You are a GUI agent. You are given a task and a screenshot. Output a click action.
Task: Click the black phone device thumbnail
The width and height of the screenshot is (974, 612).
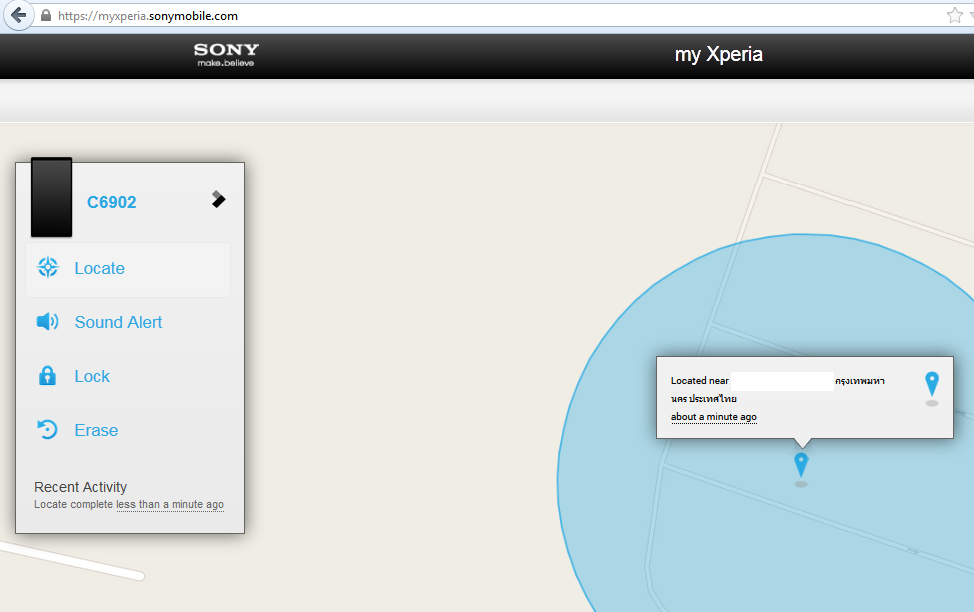tap(52, 197)
